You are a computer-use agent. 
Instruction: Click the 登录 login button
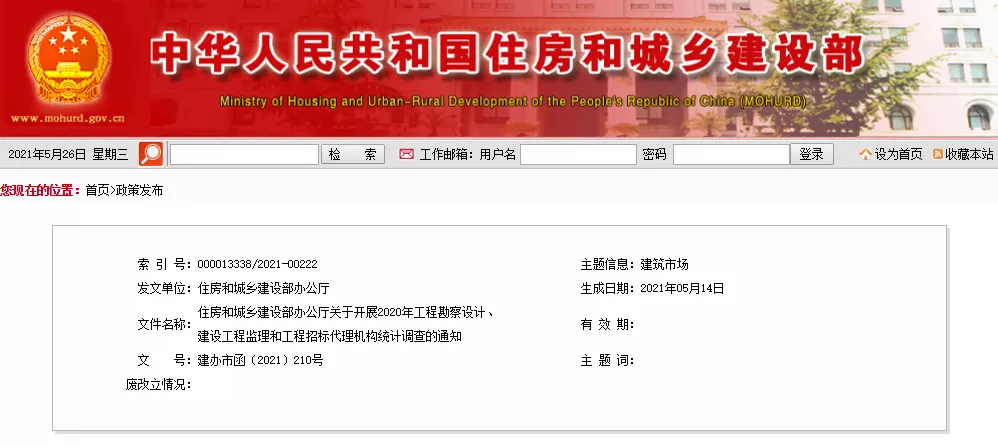(x=812, y=155)
